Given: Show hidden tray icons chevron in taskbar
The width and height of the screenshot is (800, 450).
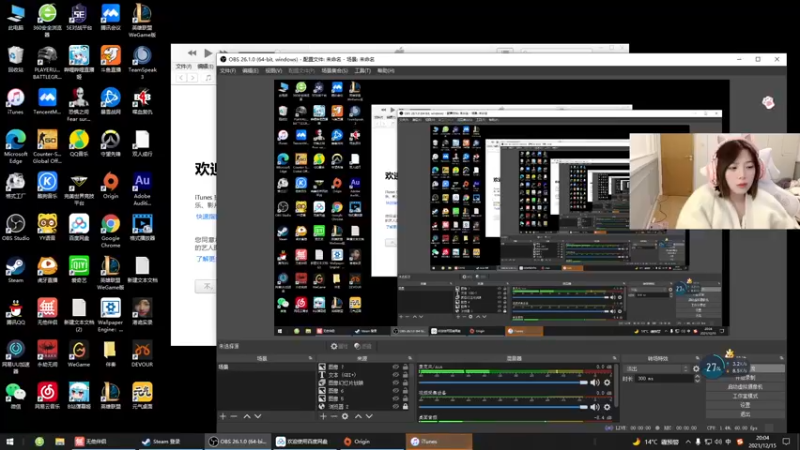Looking at the screenshot, I should point(688,442).
